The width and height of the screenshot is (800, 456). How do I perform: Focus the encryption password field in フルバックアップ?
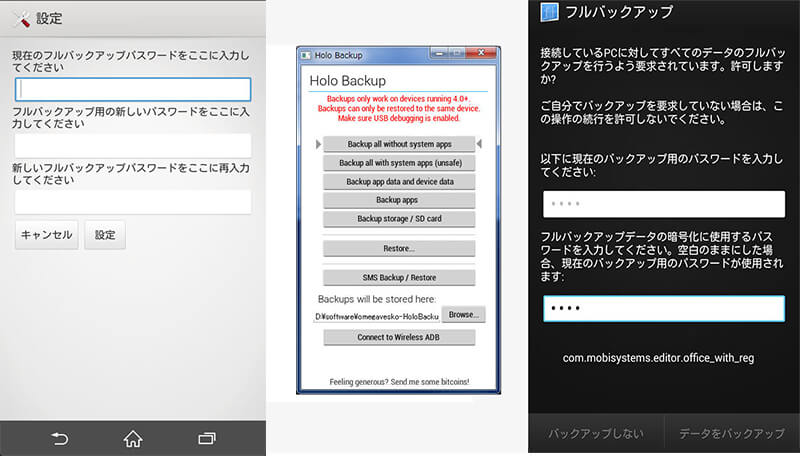(x=664, y=309)
